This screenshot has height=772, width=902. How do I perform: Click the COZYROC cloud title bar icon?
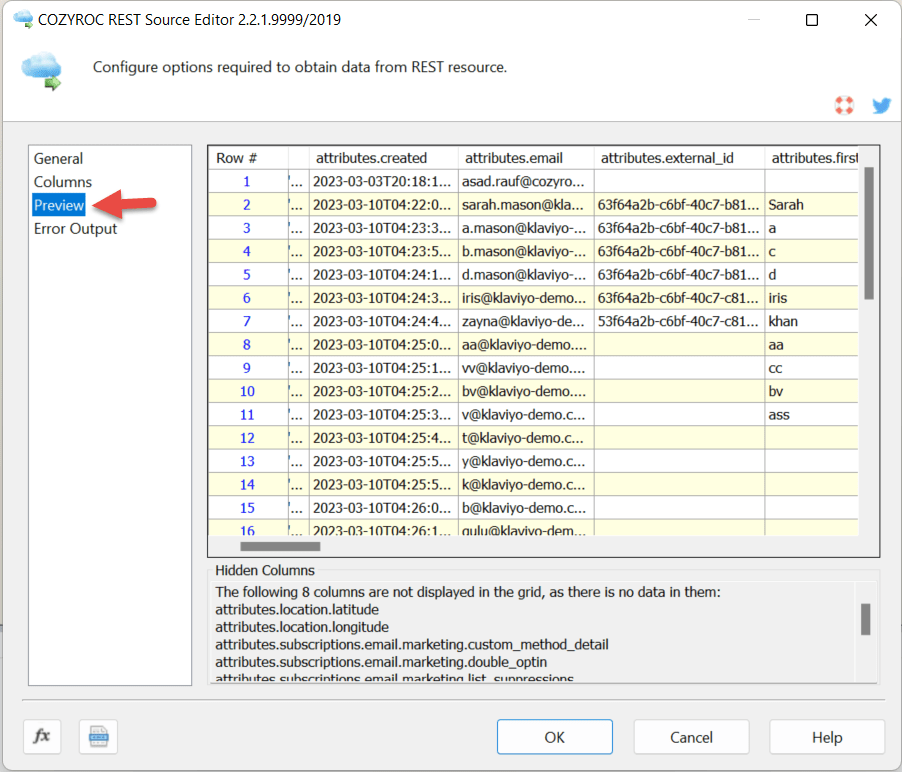[23, 20]
